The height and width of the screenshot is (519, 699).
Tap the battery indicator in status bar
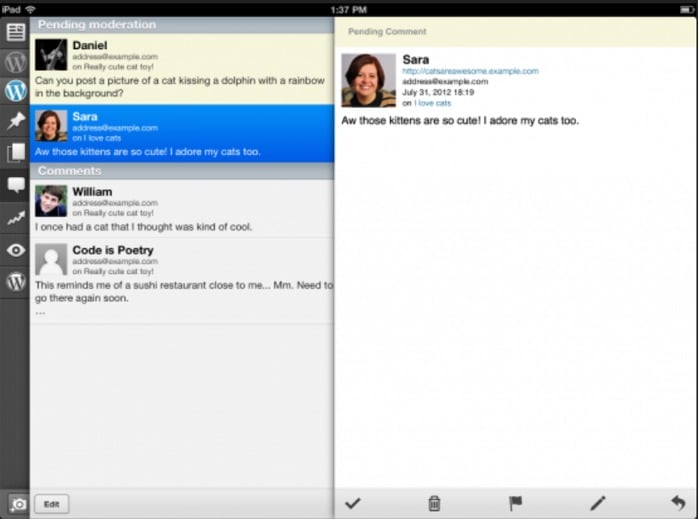point(686,9)
